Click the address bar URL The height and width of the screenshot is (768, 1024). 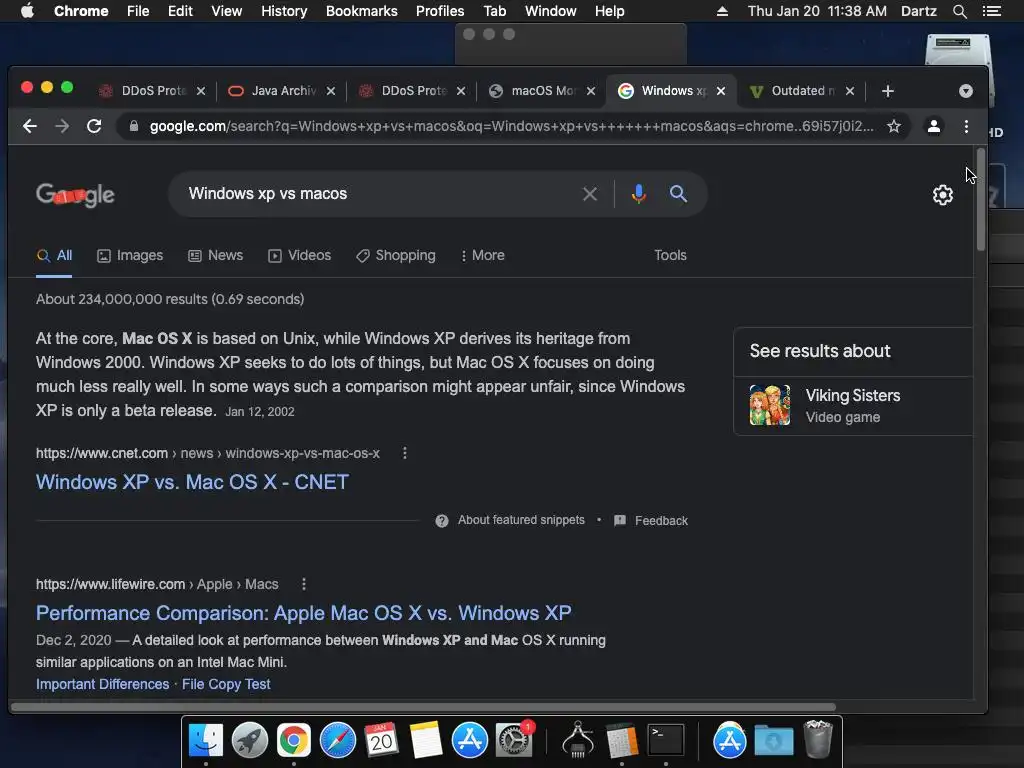pyautogui.click(x=511, y=126)
